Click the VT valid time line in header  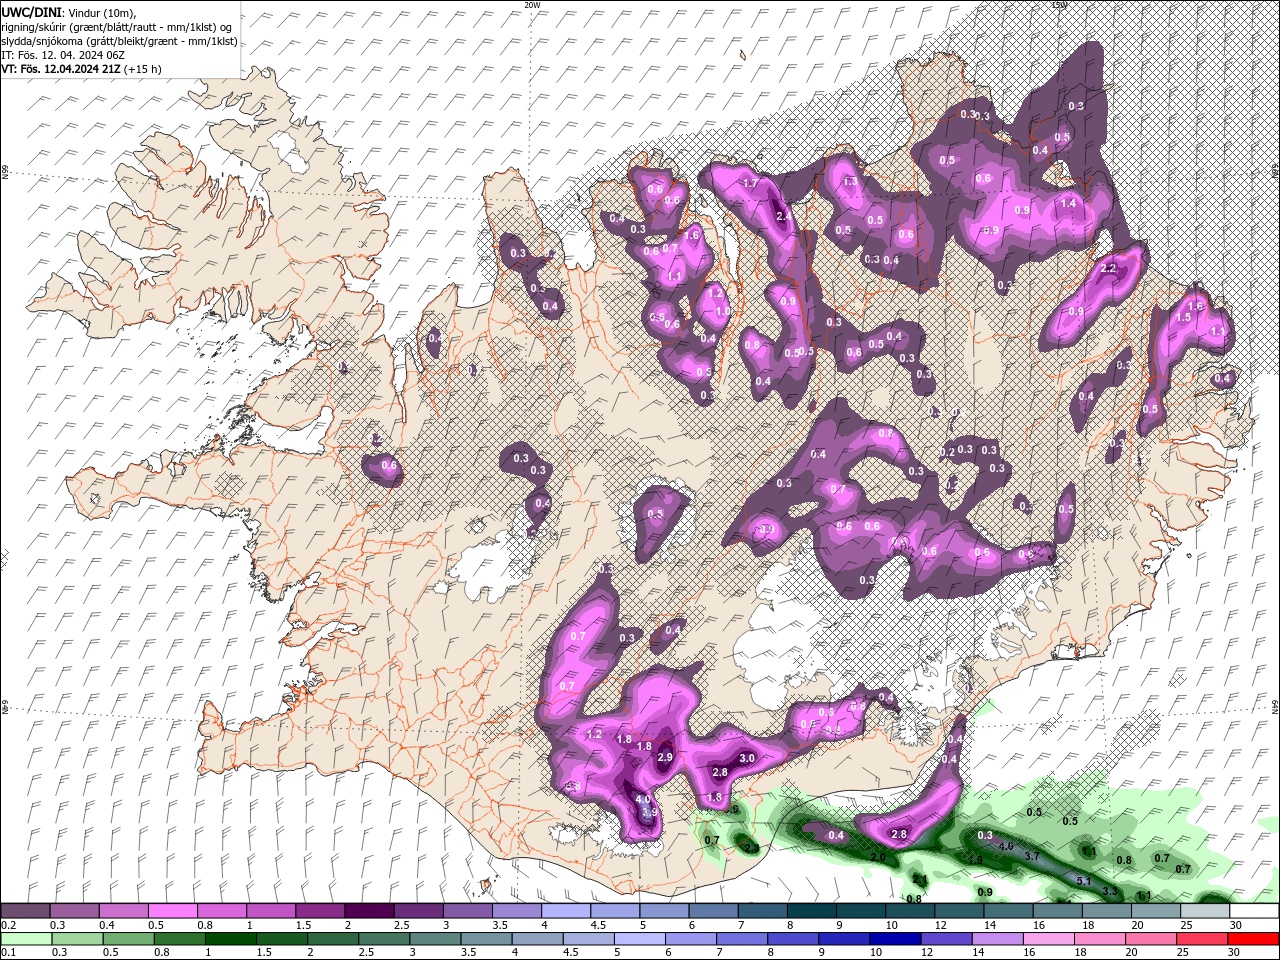tap(80, 69)
